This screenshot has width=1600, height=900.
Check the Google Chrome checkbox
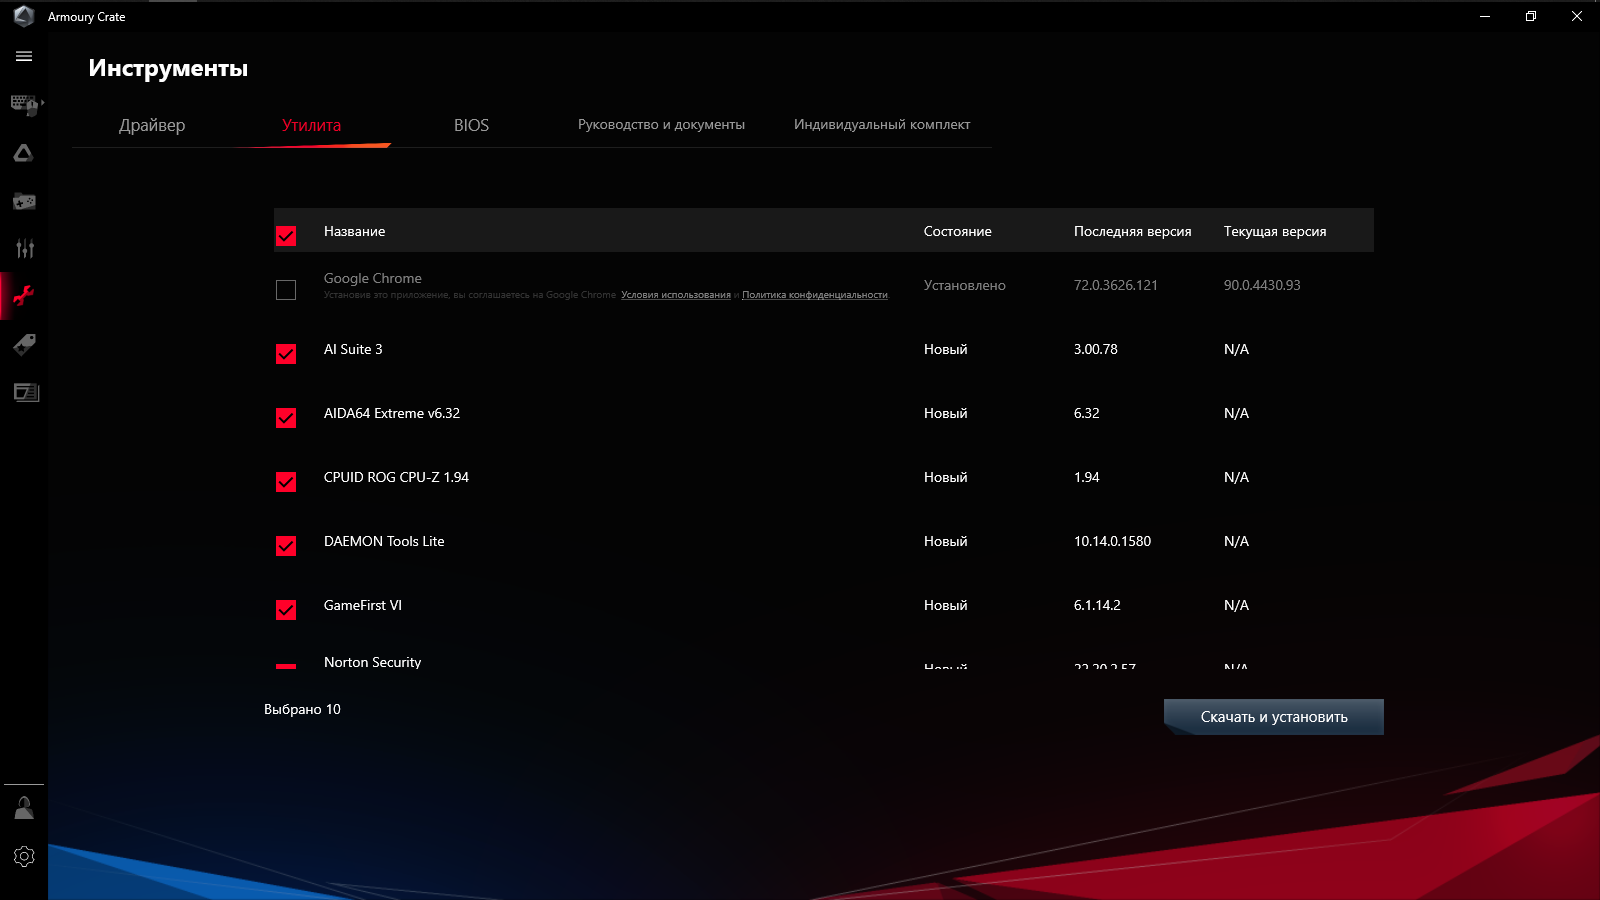click(x=286, y=290)
